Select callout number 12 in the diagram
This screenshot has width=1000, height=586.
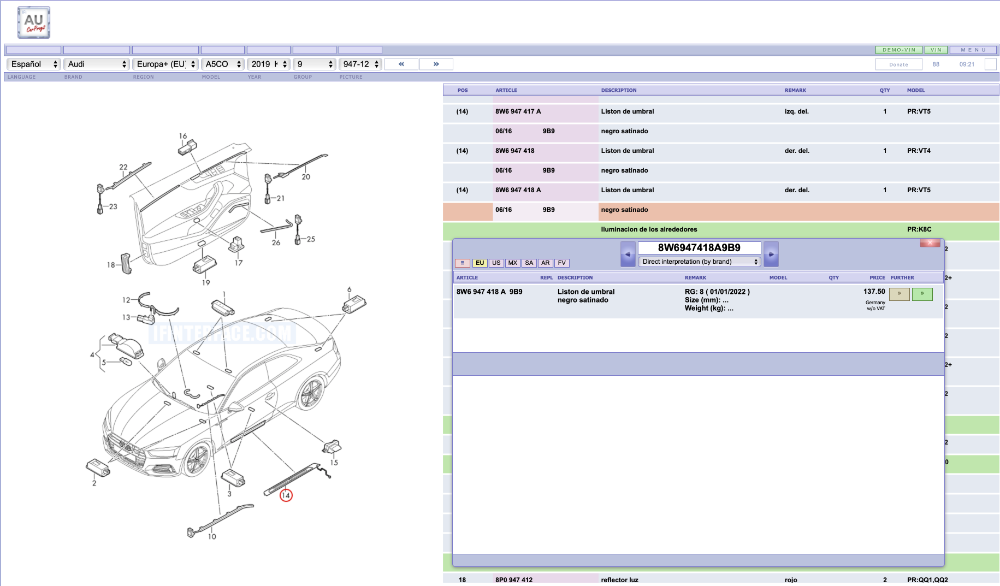coord(126,300)
